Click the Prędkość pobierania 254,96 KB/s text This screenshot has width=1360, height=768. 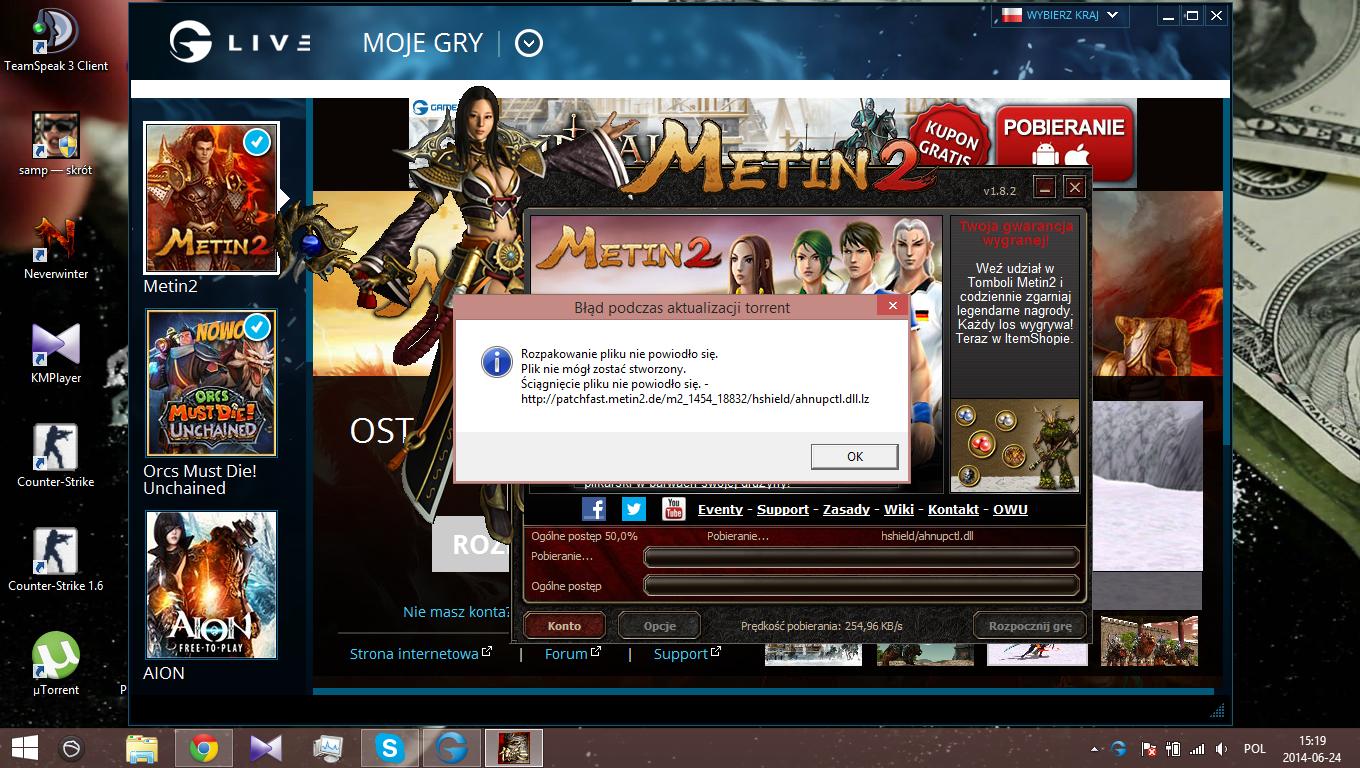(821, 626)
